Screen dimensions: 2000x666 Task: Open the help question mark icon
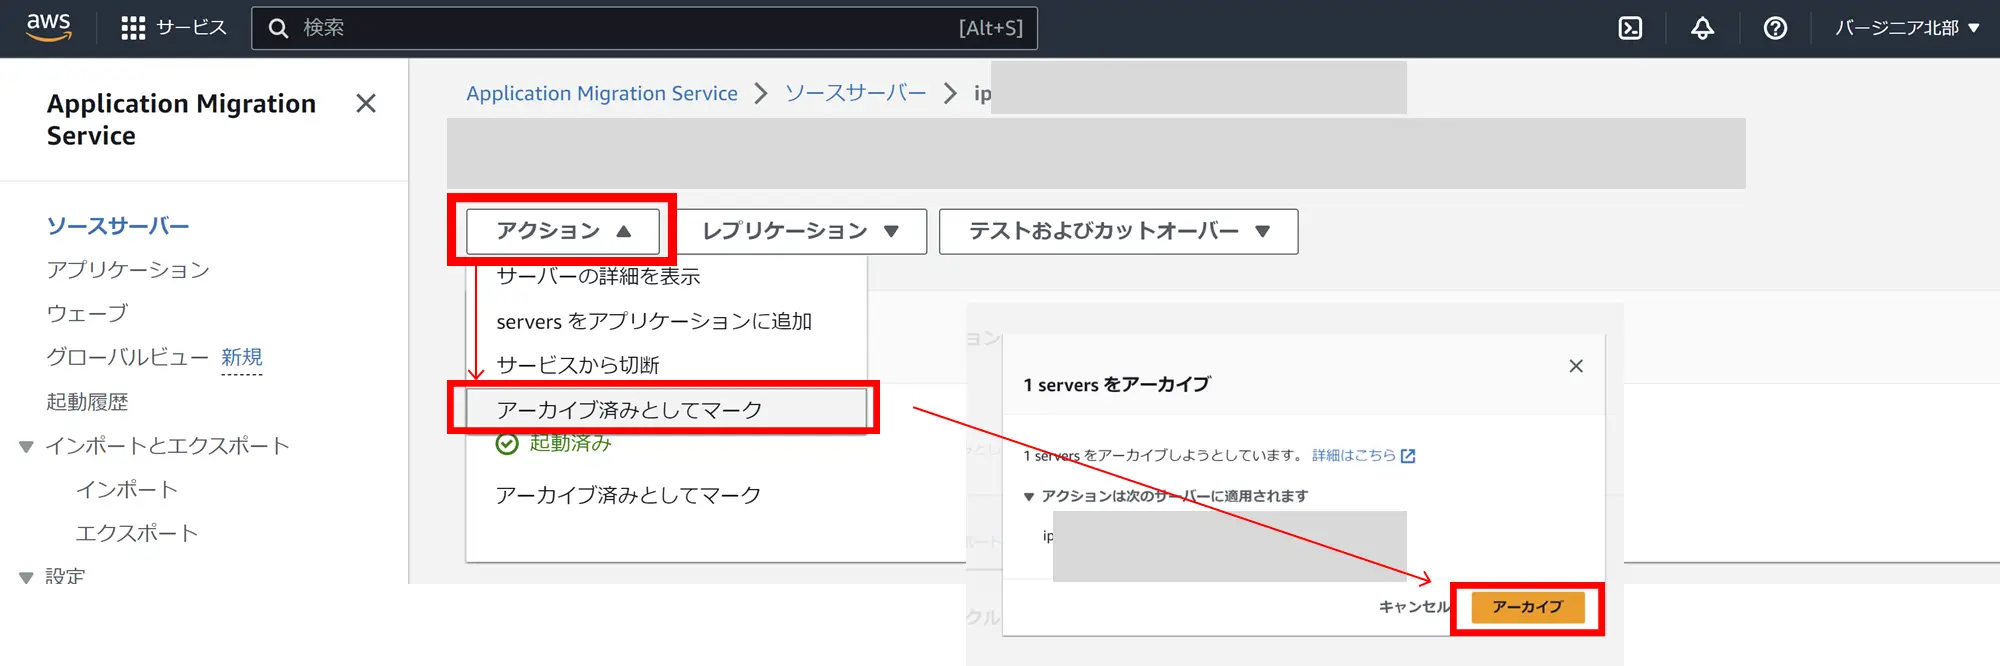click(x=1775, y=28)
